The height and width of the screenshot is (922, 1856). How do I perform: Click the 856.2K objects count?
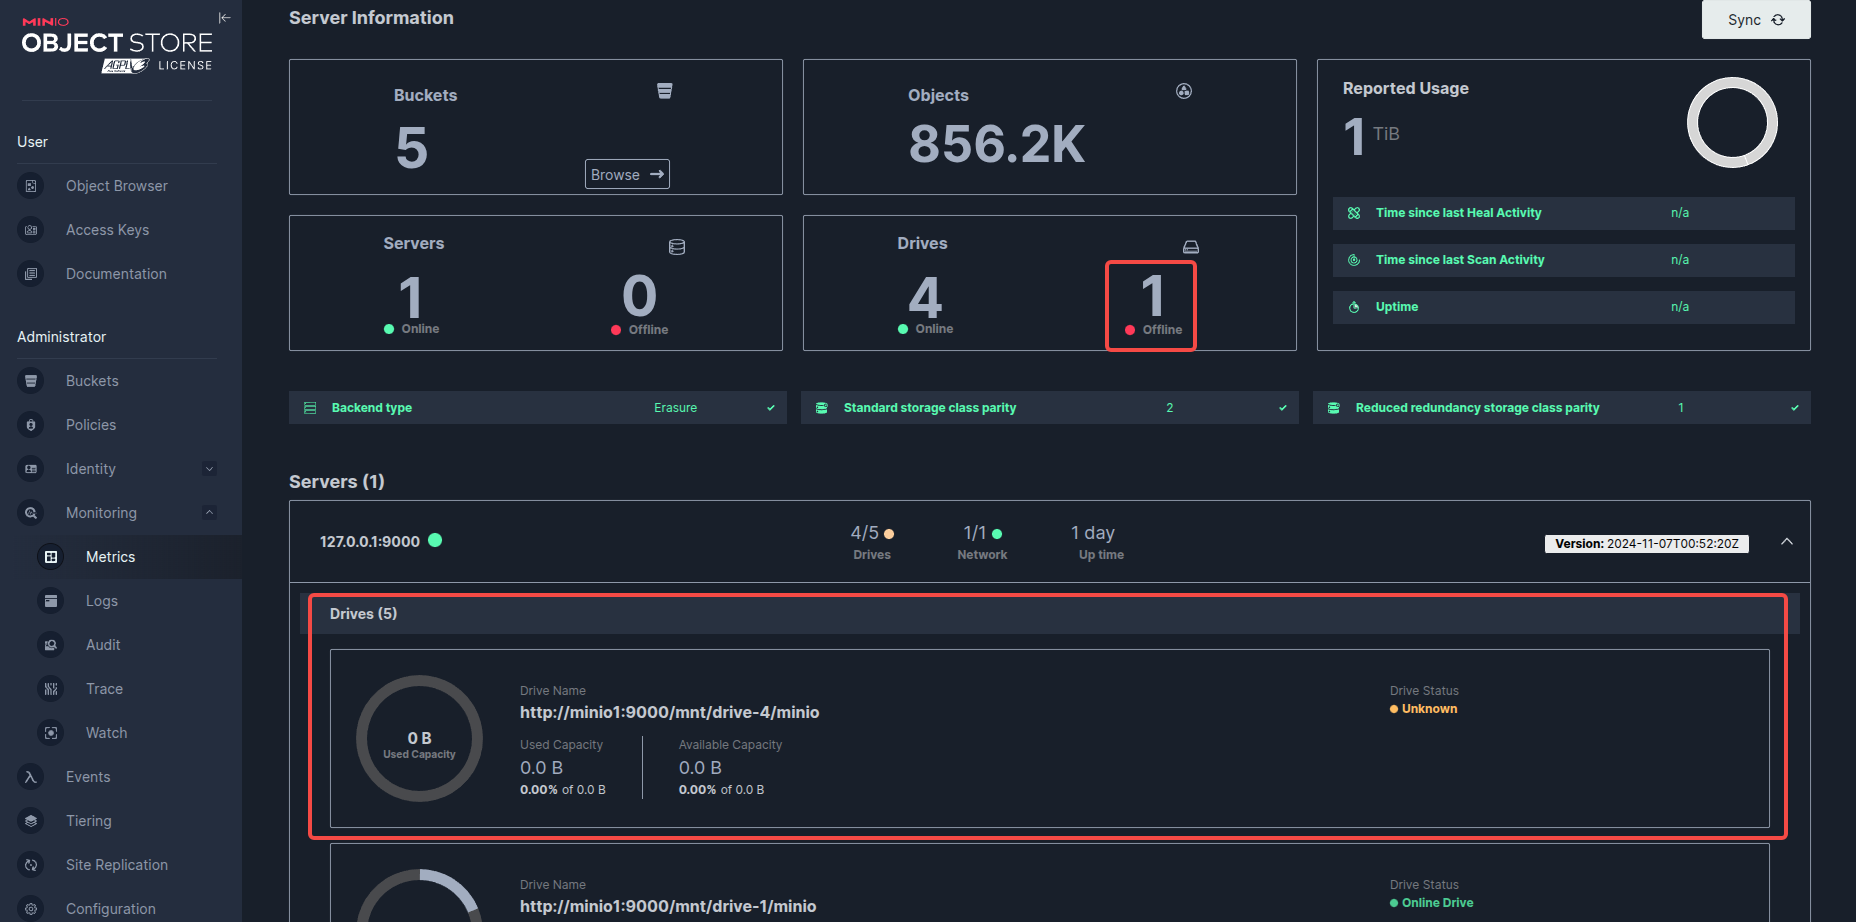click(997, 144)
